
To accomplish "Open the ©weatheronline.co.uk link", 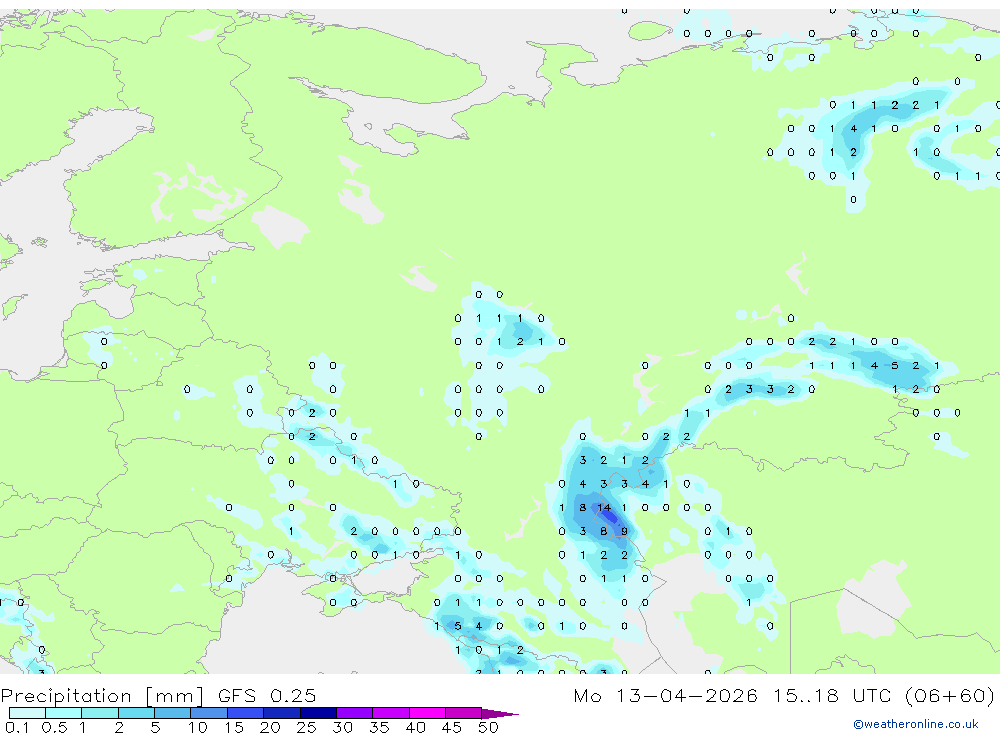I will (915, 724).
